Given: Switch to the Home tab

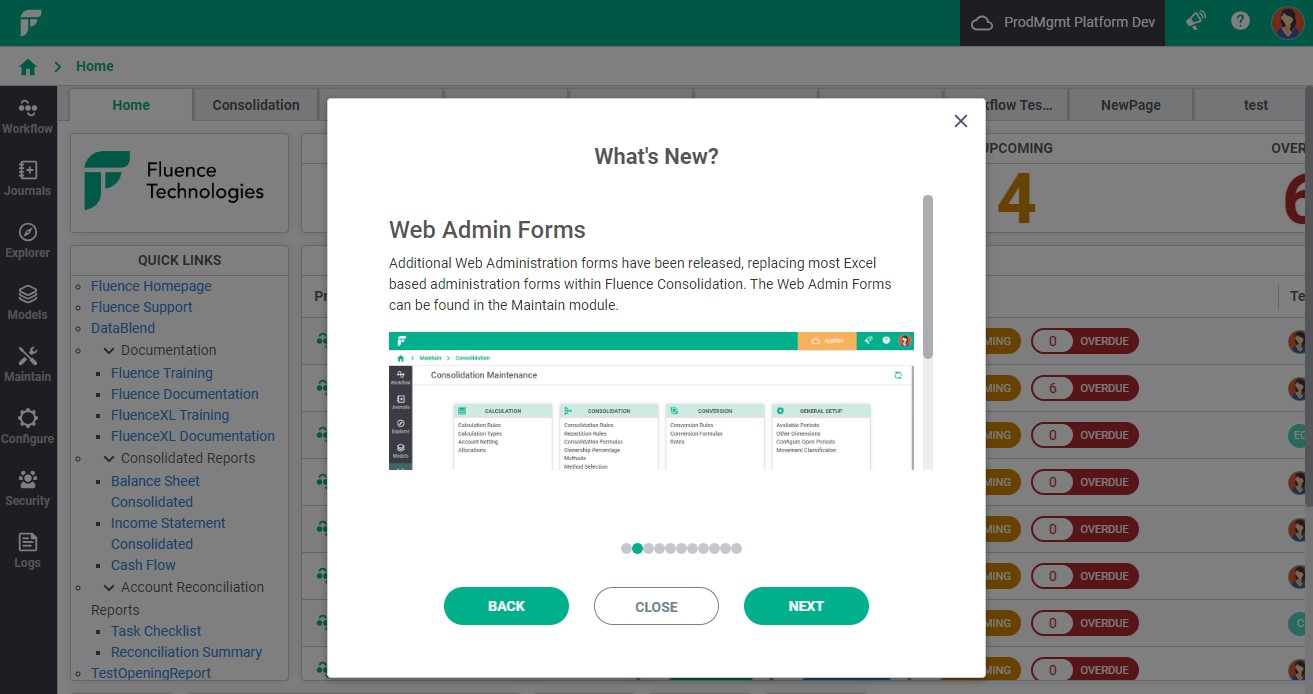Looking at the screenshot, I should click(x=131, y=105).
